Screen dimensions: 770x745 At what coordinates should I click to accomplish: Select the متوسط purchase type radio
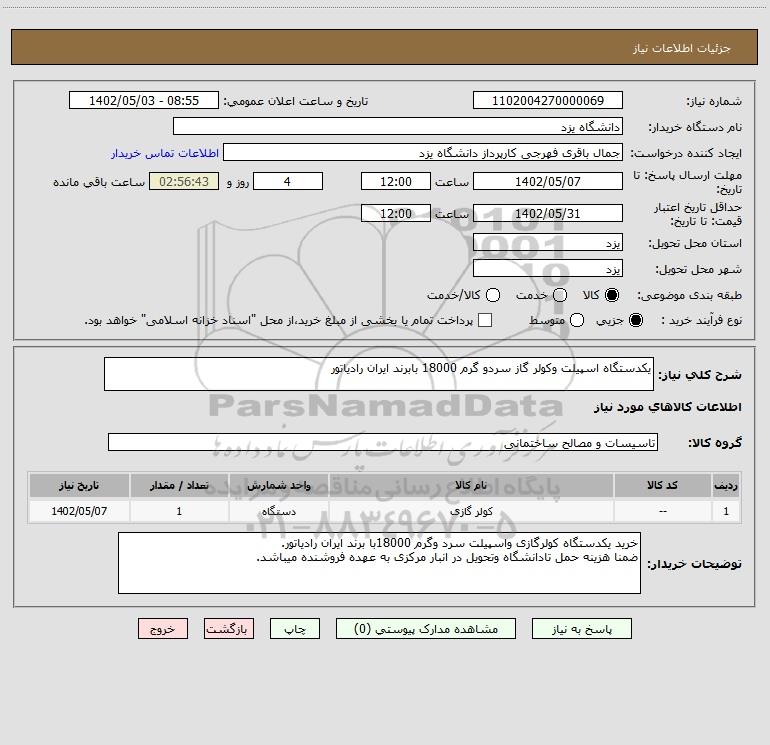tap(577, 320)
